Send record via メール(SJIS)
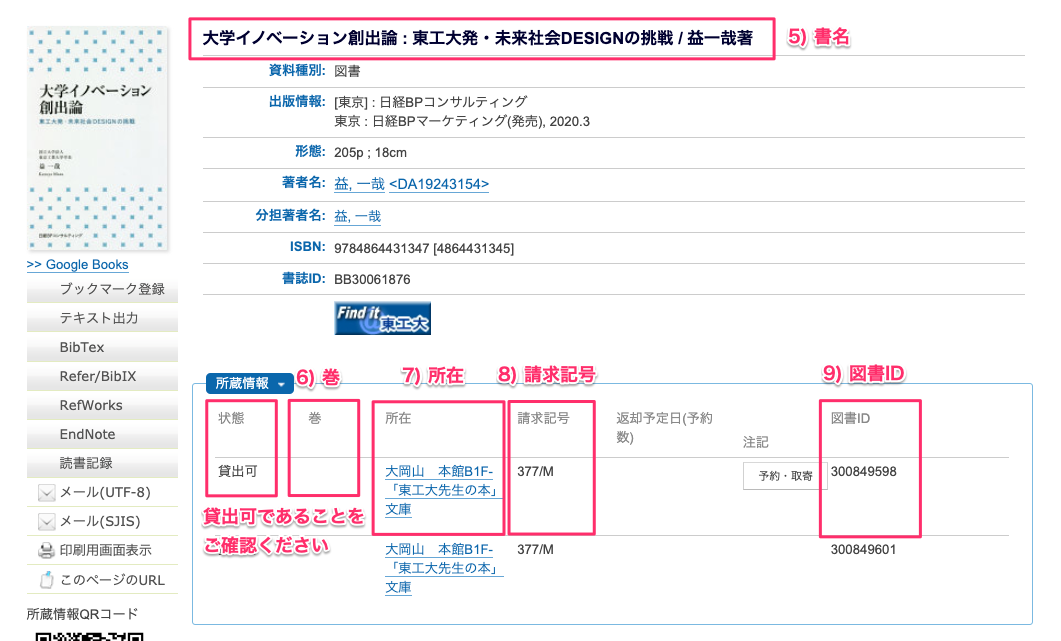 tap(100, 522)
